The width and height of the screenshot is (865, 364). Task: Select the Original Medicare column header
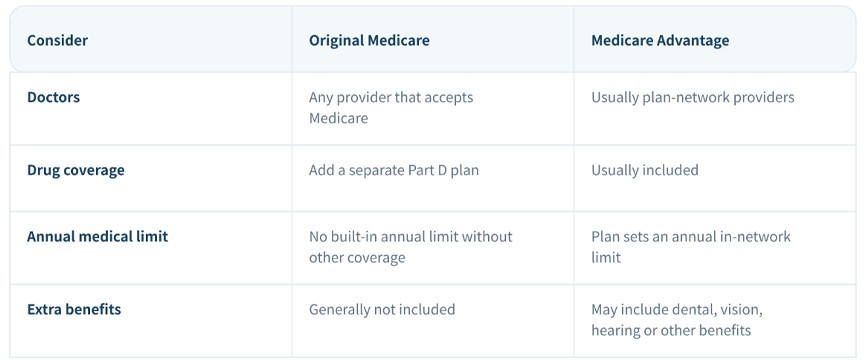point(369,40)
